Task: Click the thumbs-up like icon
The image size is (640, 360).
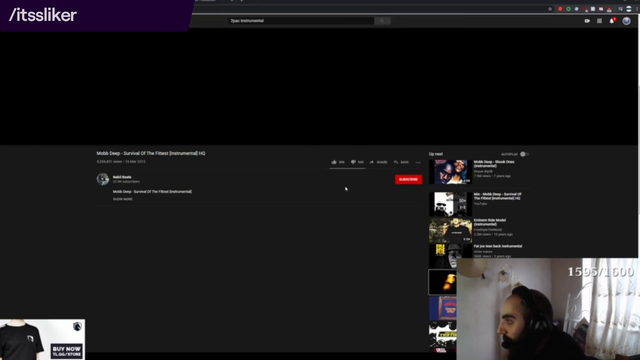Action: [x=334, y=162]
